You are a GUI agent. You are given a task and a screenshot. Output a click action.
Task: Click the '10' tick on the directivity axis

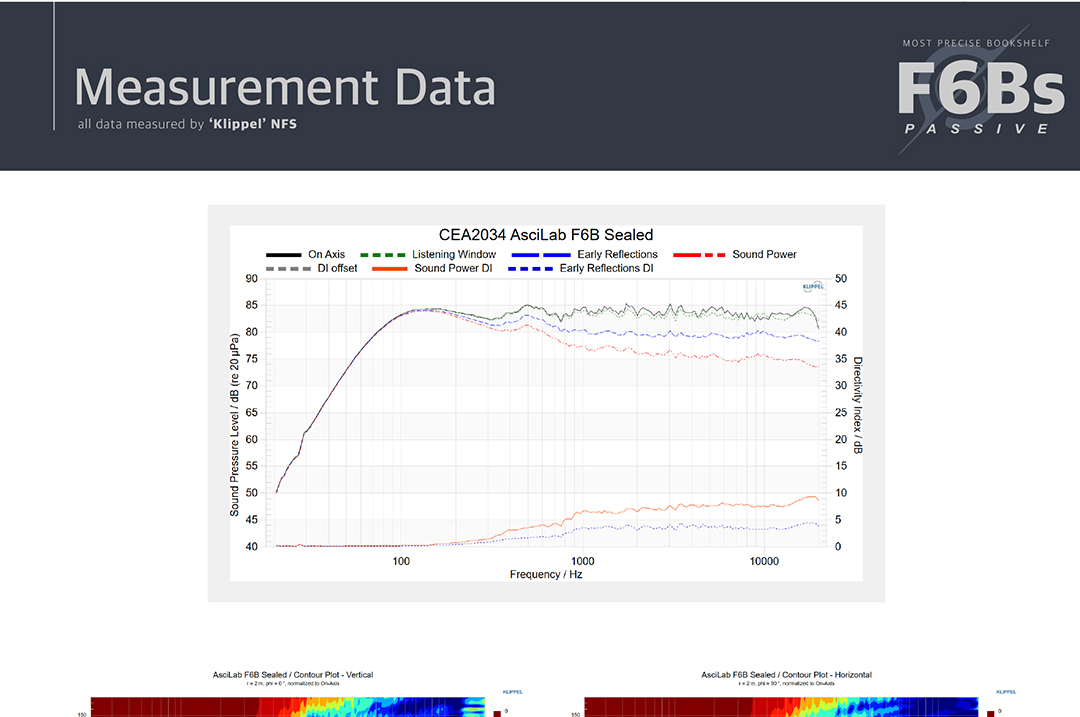coord(841,493)
